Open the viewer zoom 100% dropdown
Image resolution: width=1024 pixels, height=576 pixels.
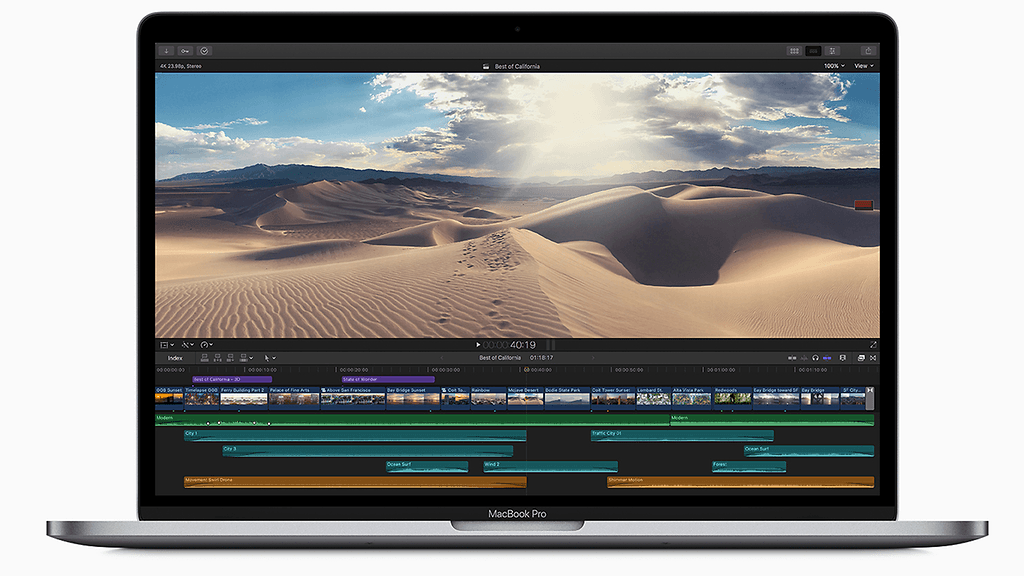pos(832,66)
